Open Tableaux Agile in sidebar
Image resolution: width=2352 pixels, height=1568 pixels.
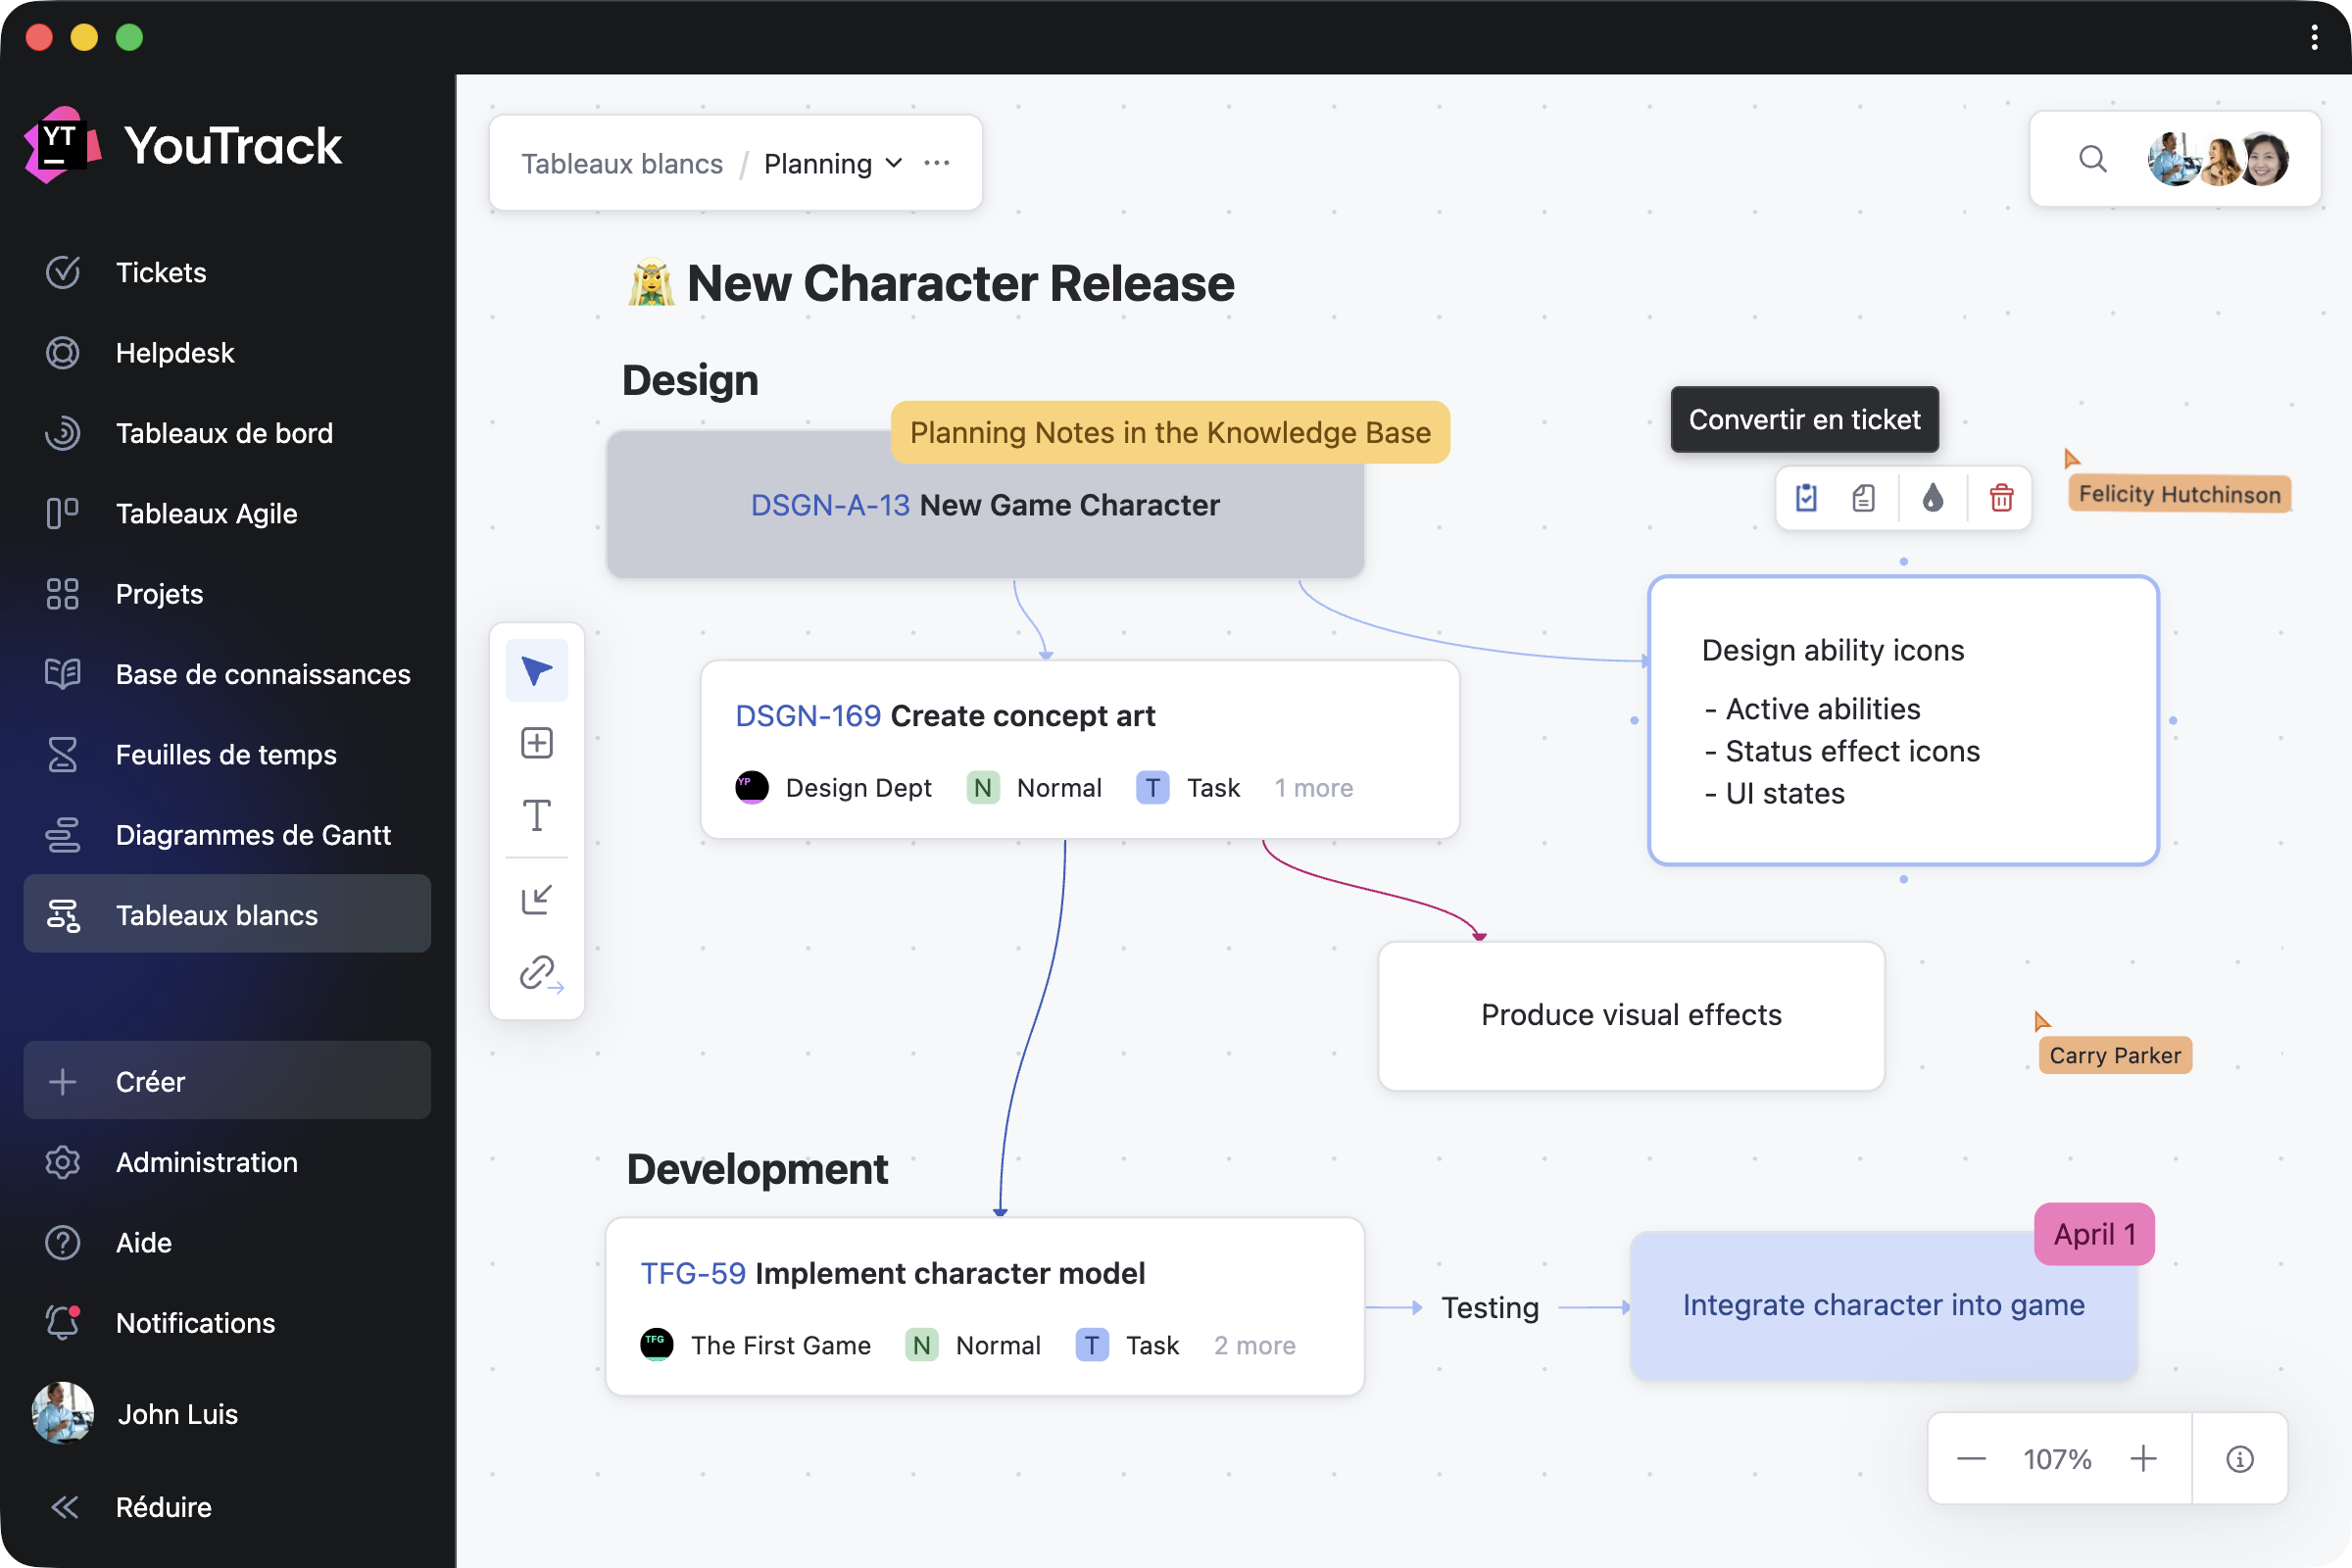coord(206,513)
